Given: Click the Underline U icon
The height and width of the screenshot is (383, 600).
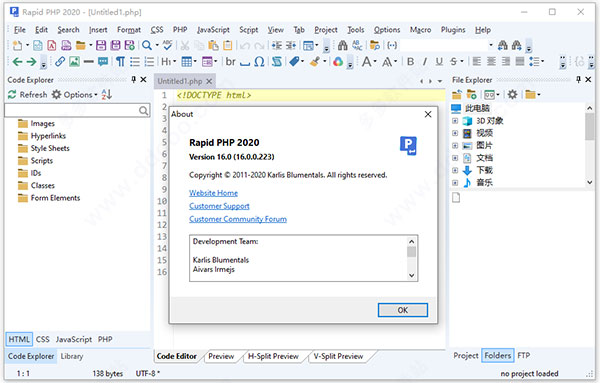Looking at the screenshot, I should (x=439, y=62).
